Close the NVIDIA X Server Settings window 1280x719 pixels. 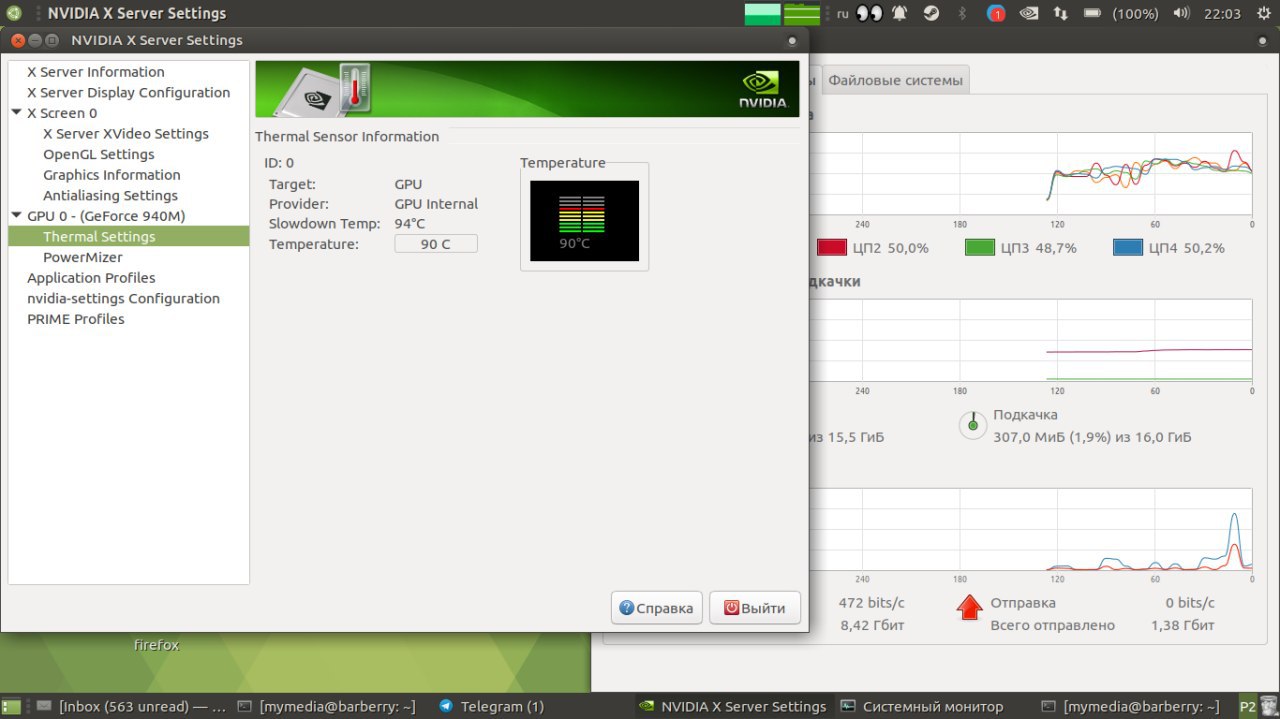coord(17,40)
